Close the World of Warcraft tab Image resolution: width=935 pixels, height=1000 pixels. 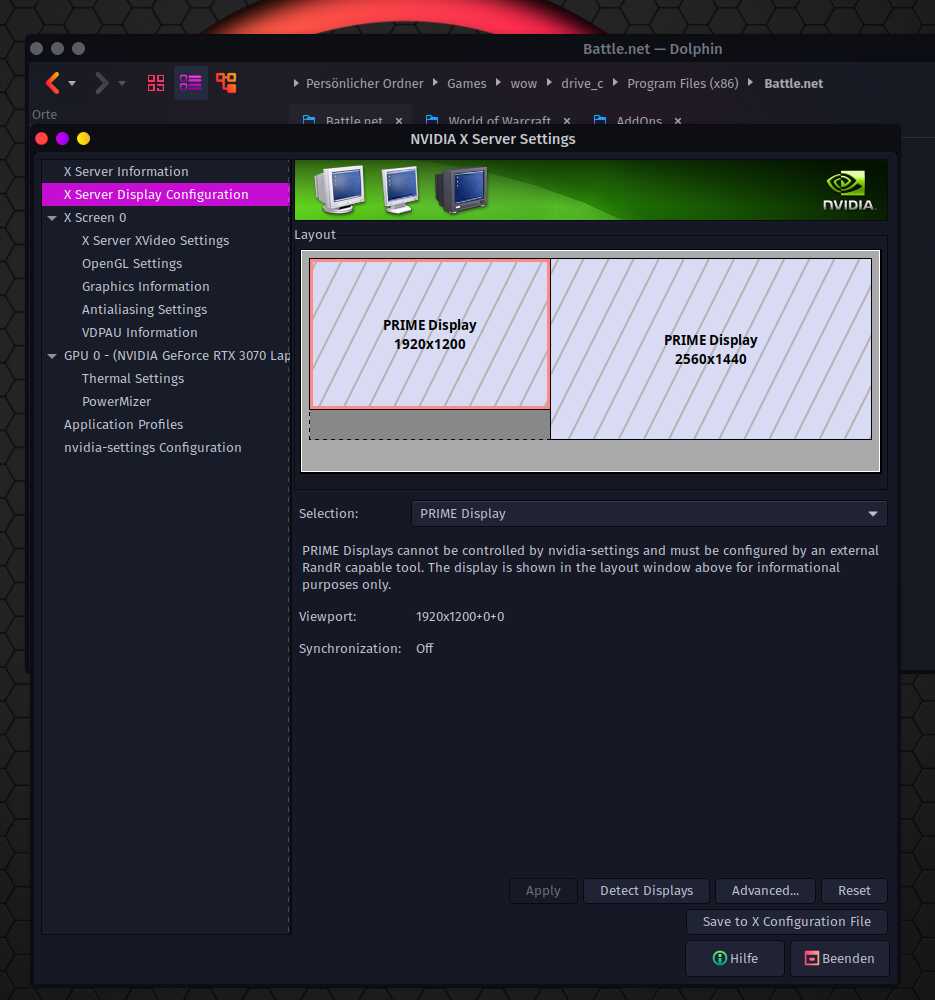[x=567, y=121]
